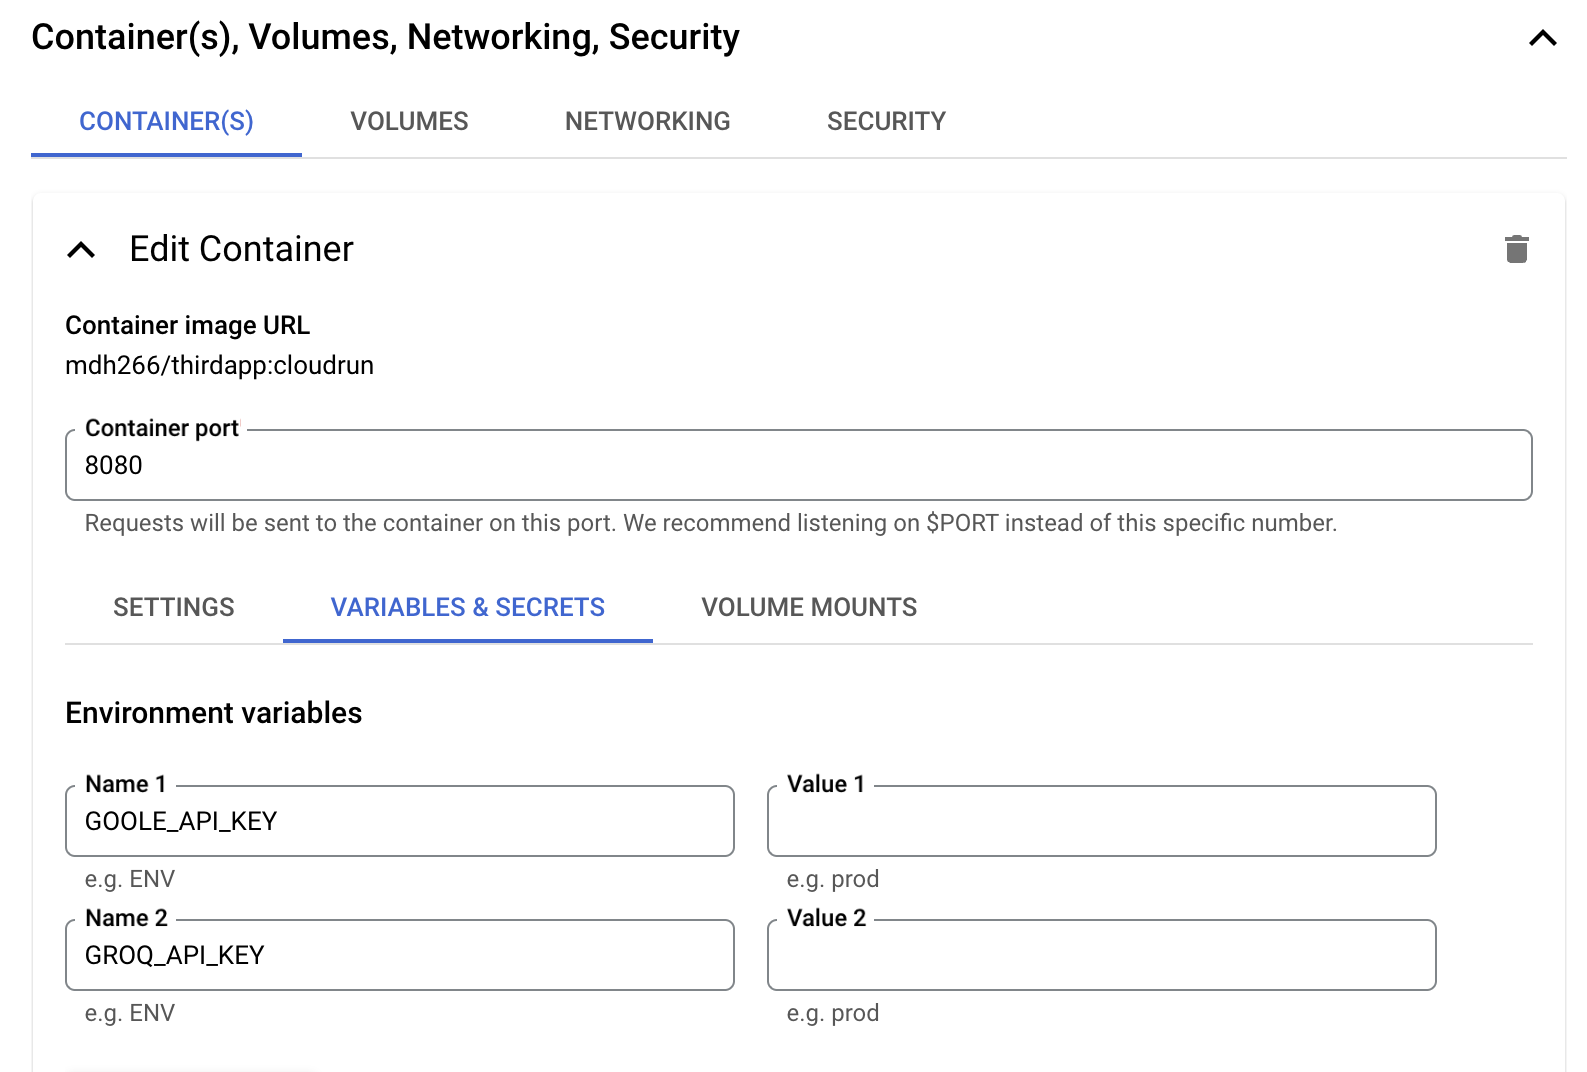1587x1072 pixels.
Task: Open the VOLUMES tab
Action: (x=409, y=122)
